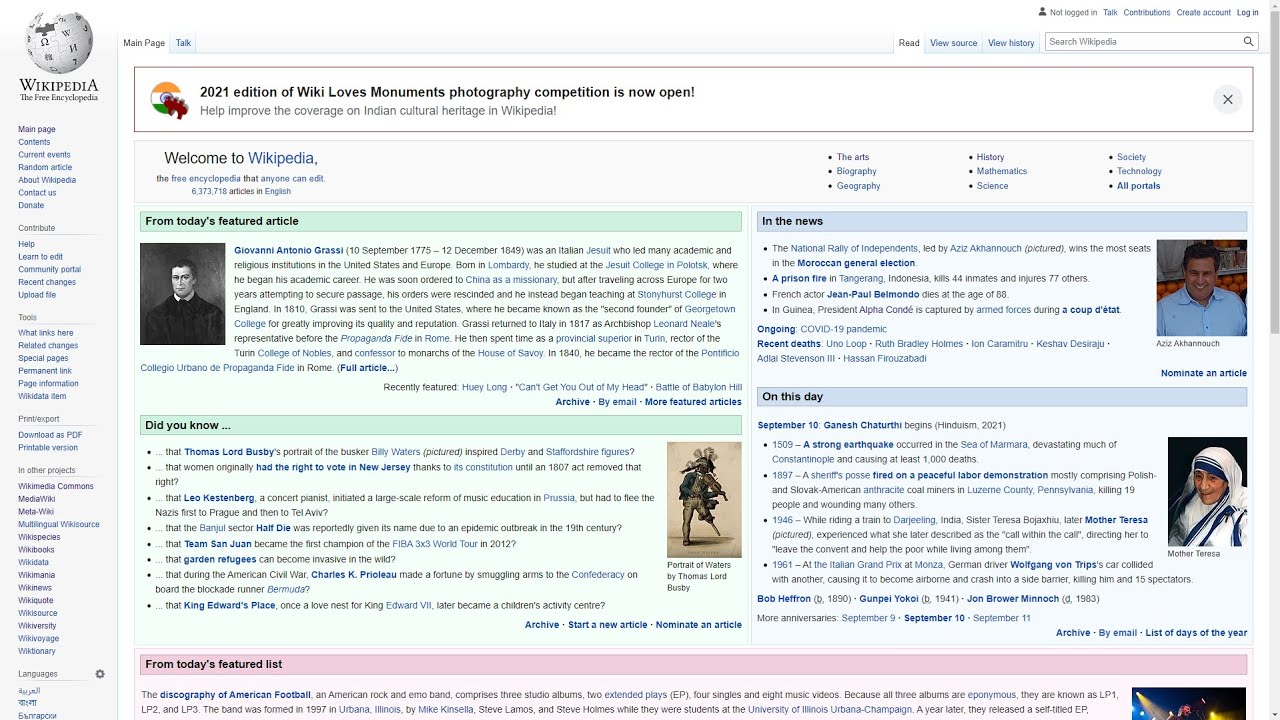The width and height of the screenshot is (1280, 720).
Task: Open the Mathematics portal
Action: coord(1001,171)
